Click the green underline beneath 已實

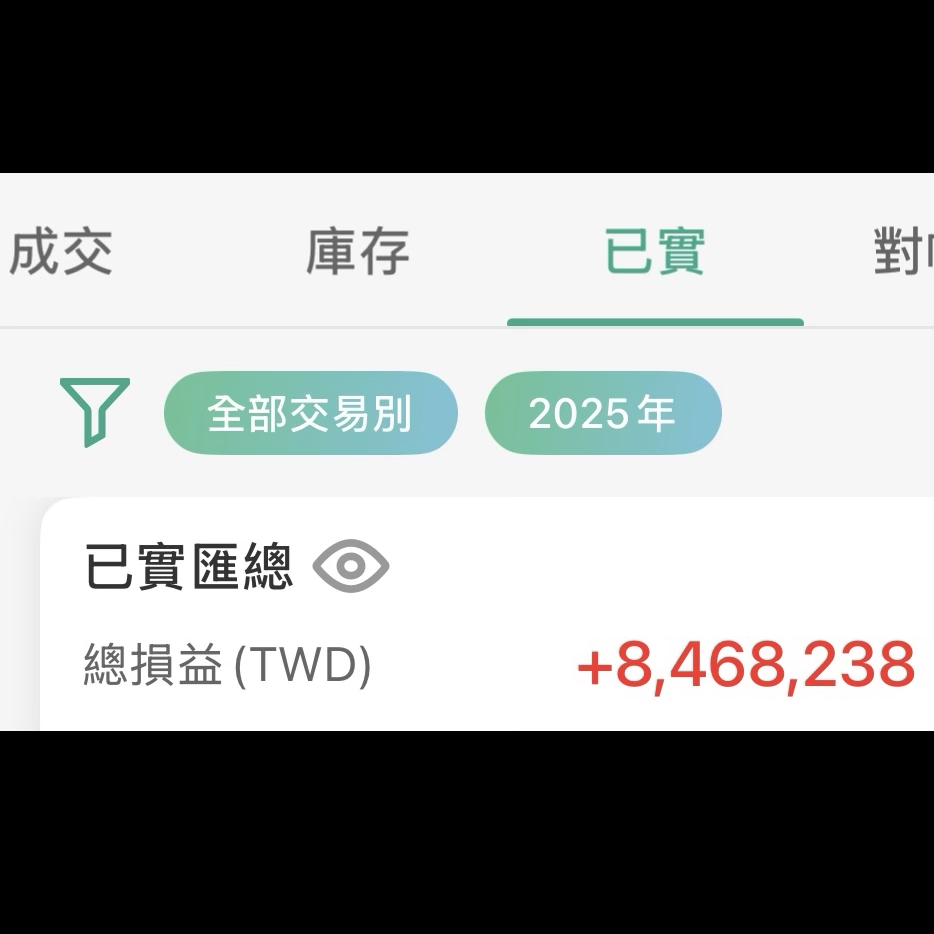click(x=655, y=322)
